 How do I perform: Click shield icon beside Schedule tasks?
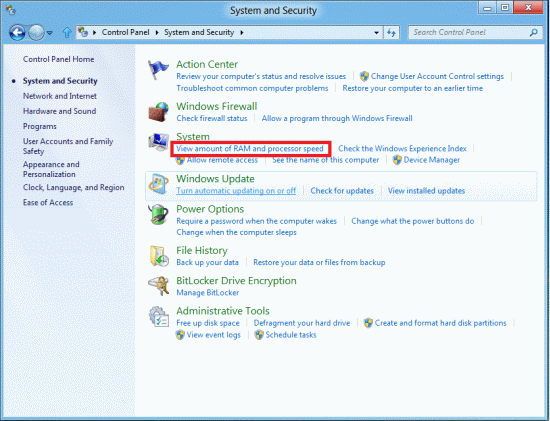pos(259,335)
